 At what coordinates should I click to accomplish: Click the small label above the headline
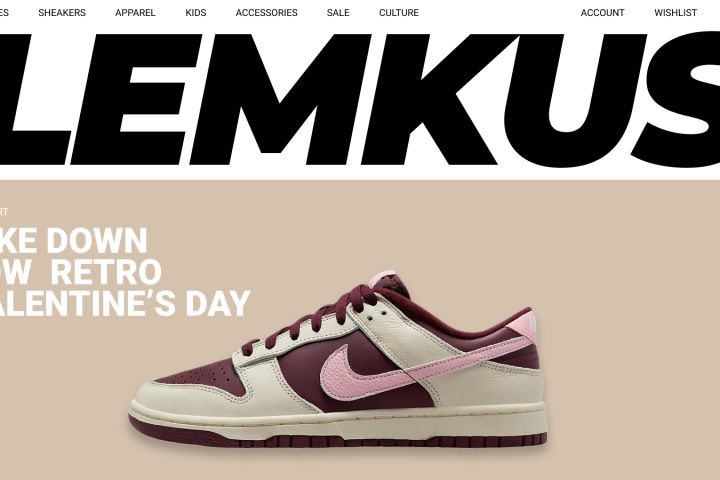coord(4,212)
